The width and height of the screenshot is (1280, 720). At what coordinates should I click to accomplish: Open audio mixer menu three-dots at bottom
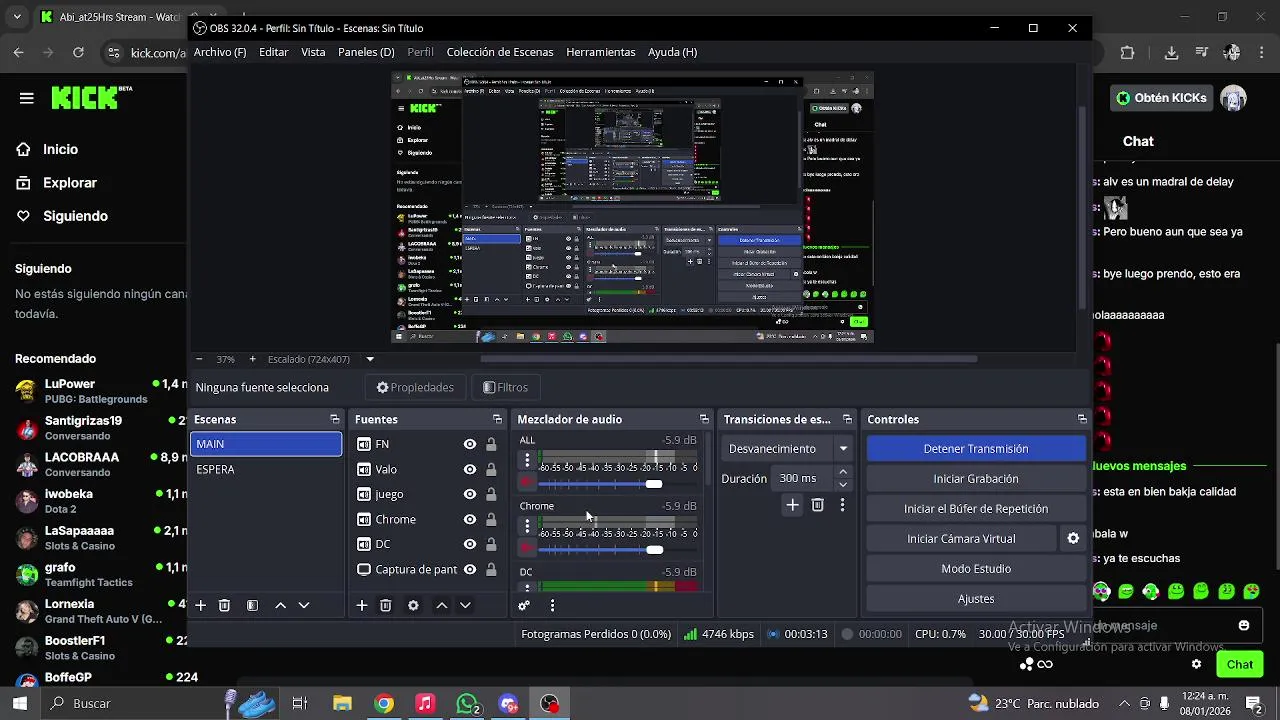(552, 605)
